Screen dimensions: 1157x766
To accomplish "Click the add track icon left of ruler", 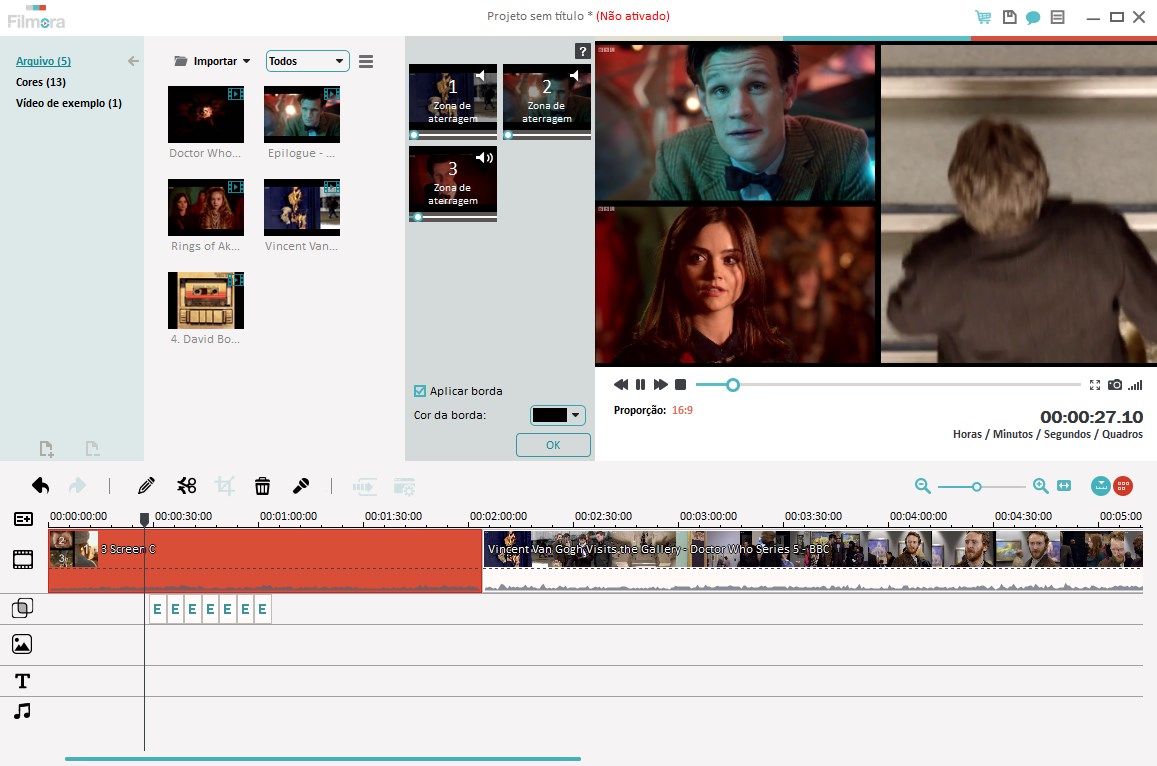I will click(x=23, y=519).
